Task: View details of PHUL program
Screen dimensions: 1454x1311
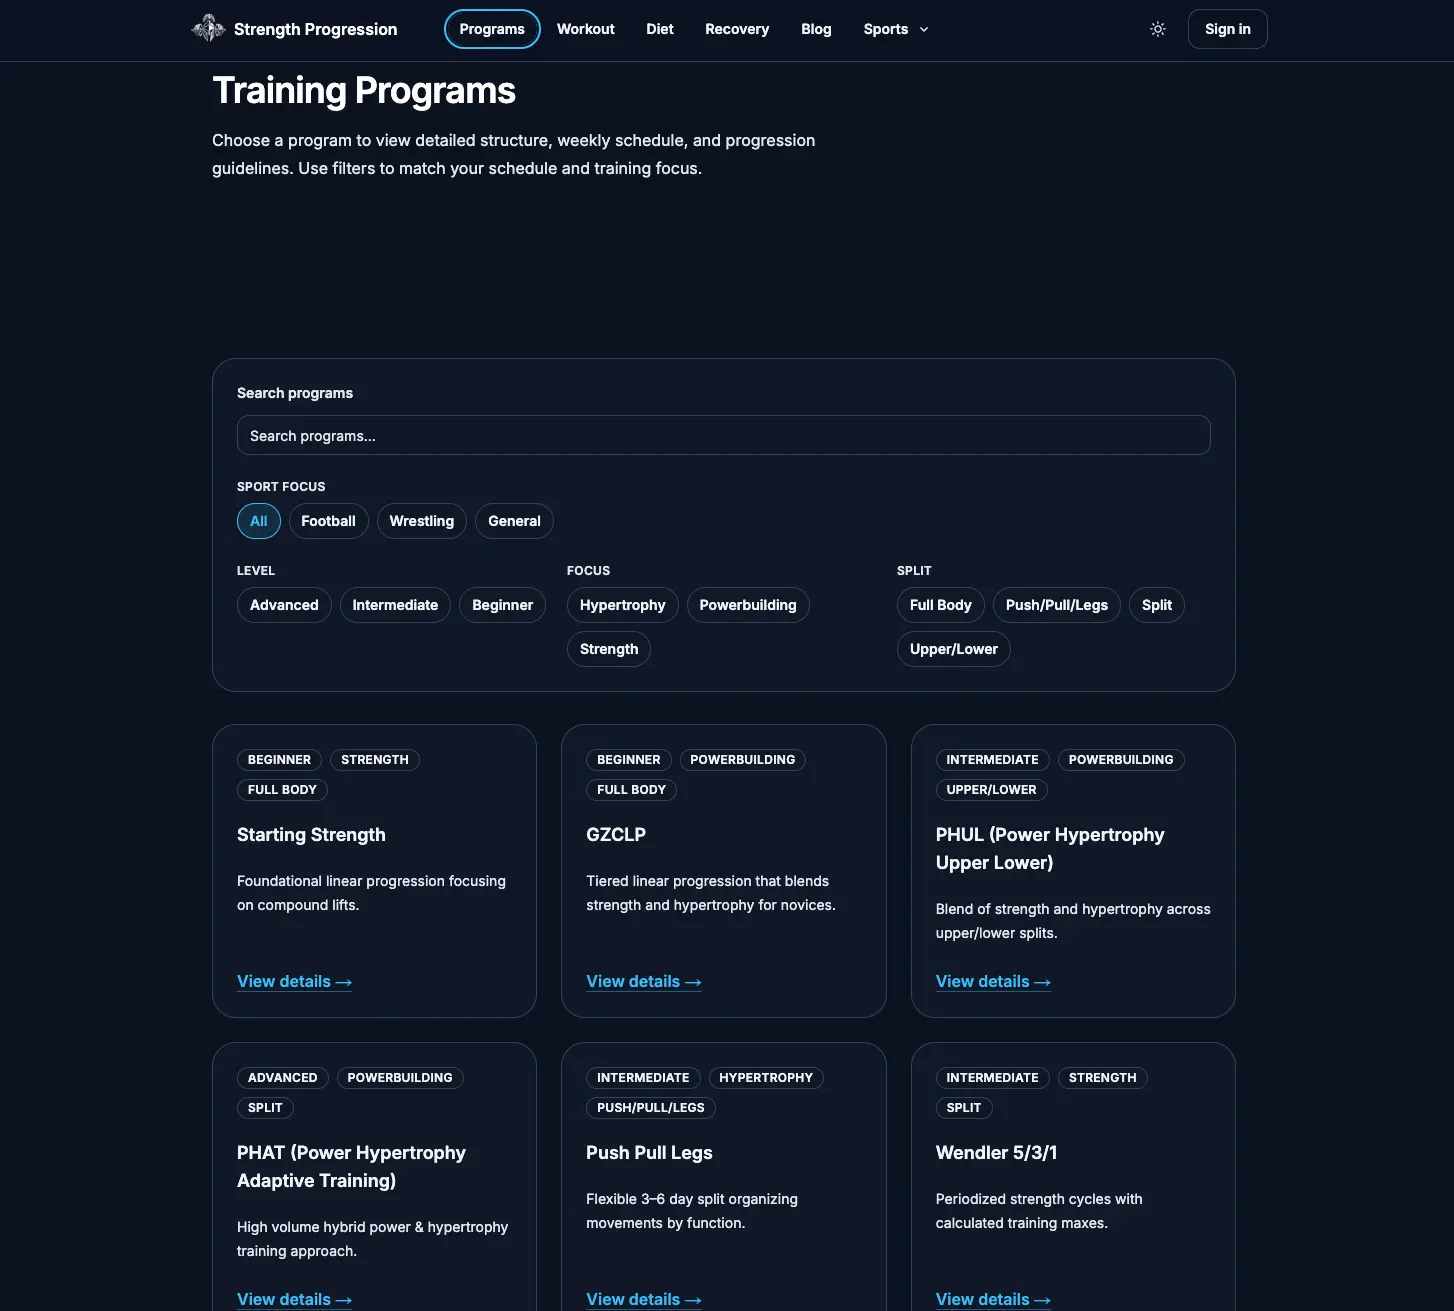Action: click(x=992, y=982)
